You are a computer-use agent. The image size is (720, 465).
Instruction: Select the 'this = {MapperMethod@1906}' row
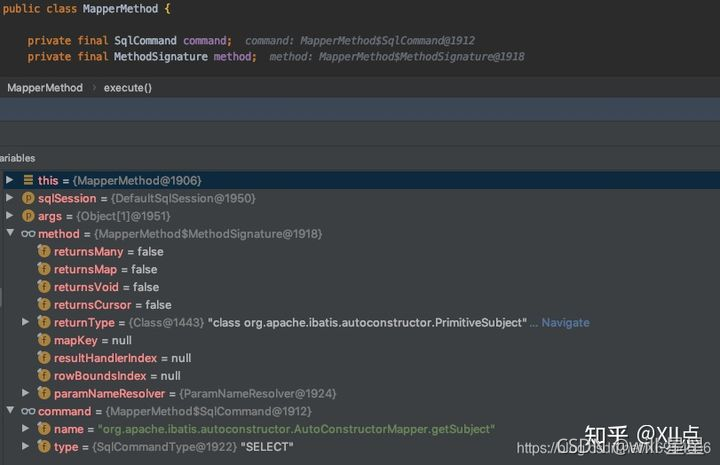tap(360, 180)
